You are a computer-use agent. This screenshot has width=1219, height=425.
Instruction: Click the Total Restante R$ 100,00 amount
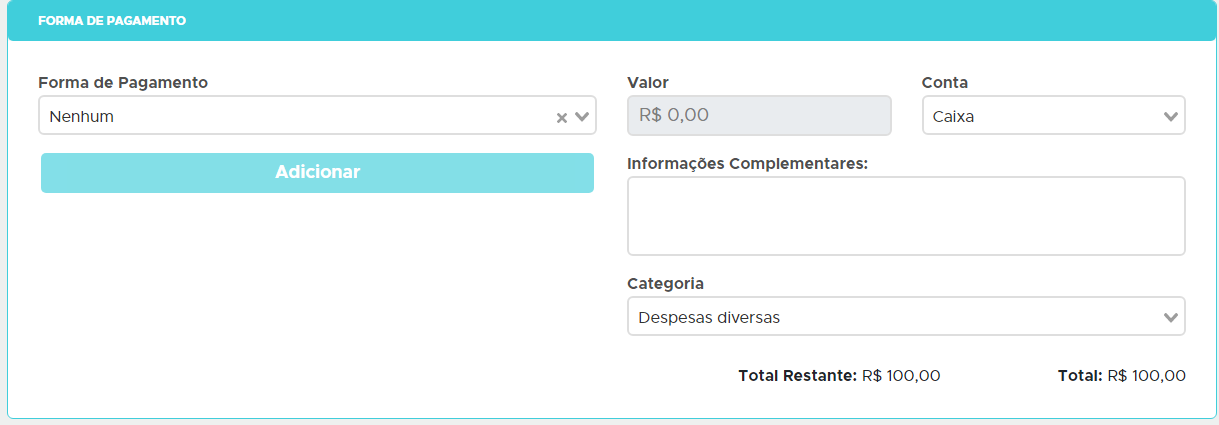901,376
